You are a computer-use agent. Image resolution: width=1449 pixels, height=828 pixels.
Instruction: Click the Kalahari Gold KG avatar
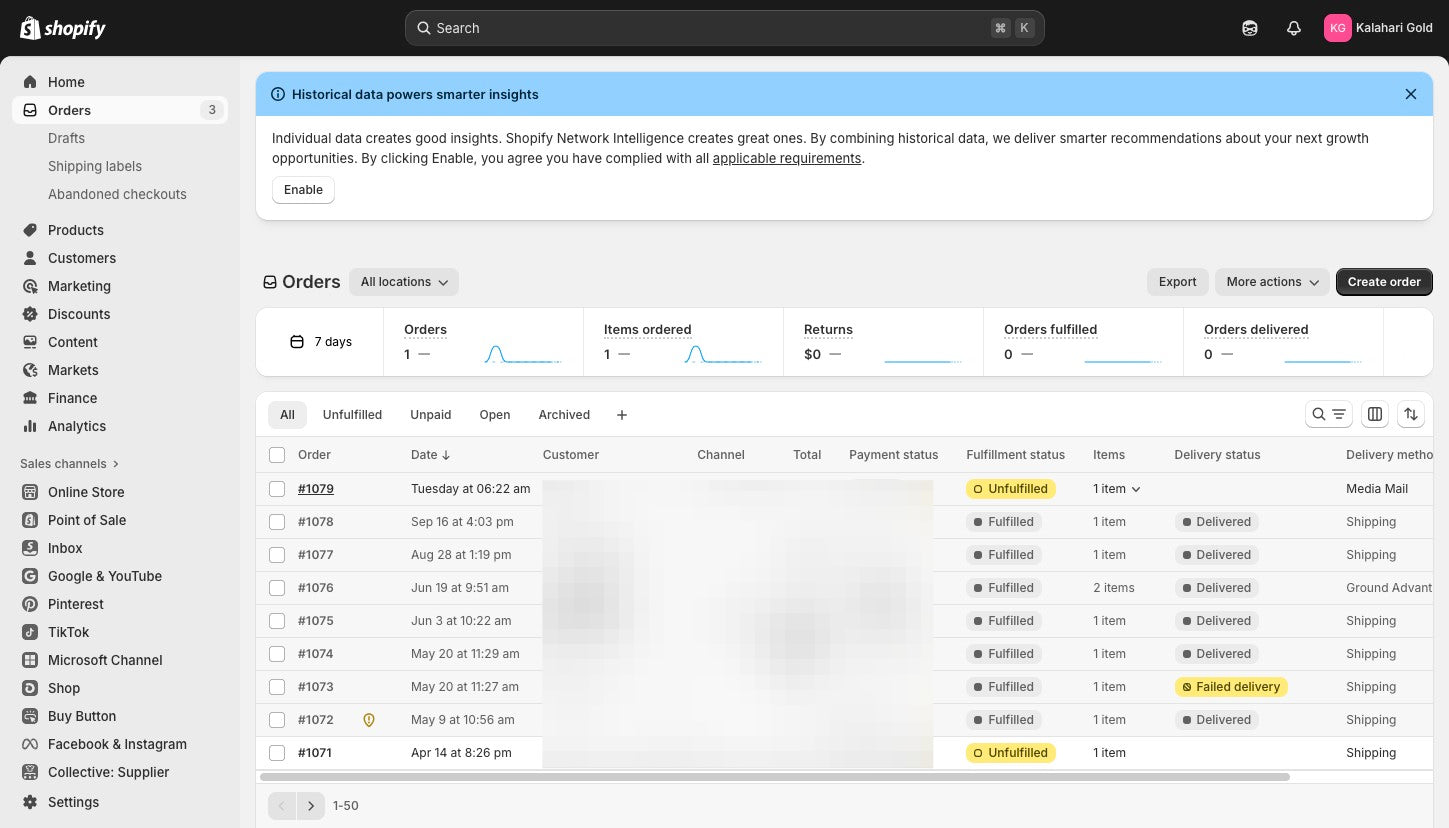point(1337,28)
